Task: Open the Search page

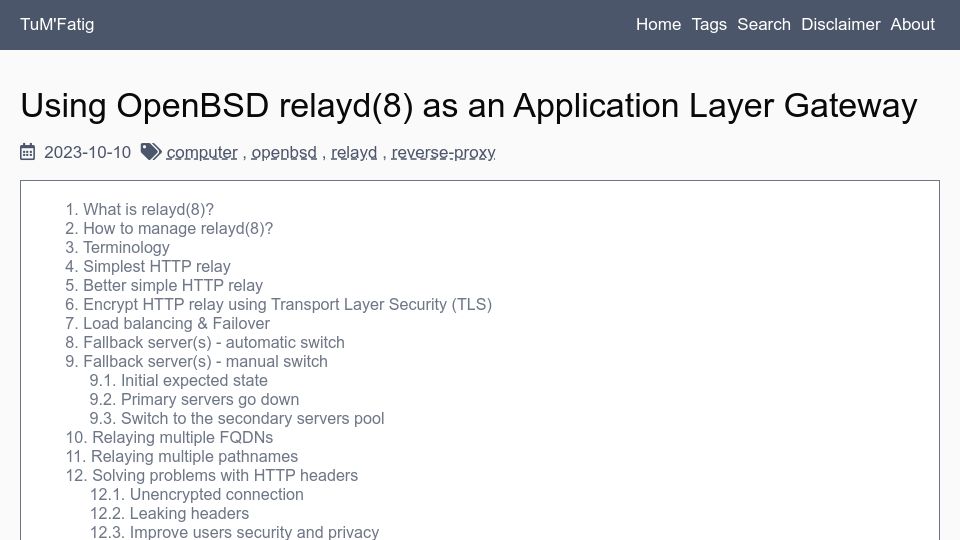Action: click(763, 24)
